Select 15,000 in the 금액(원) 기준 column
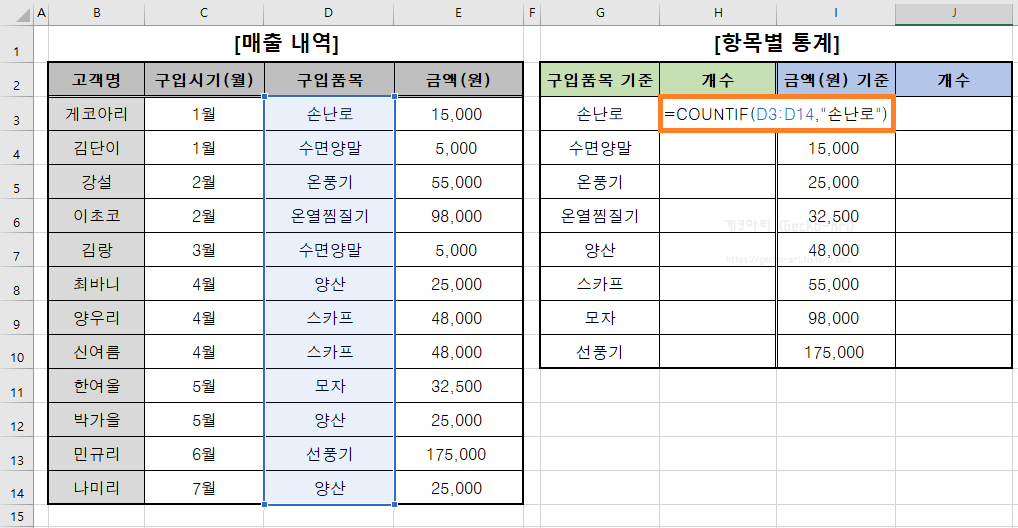Viewport: 1018px width, 528px height. (836, 148)
